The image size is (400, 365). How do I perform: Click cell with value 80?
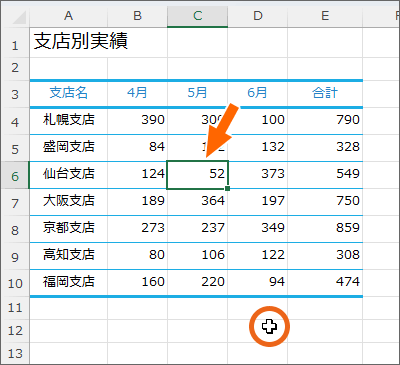pyautogui.click(x=137, y=256)
